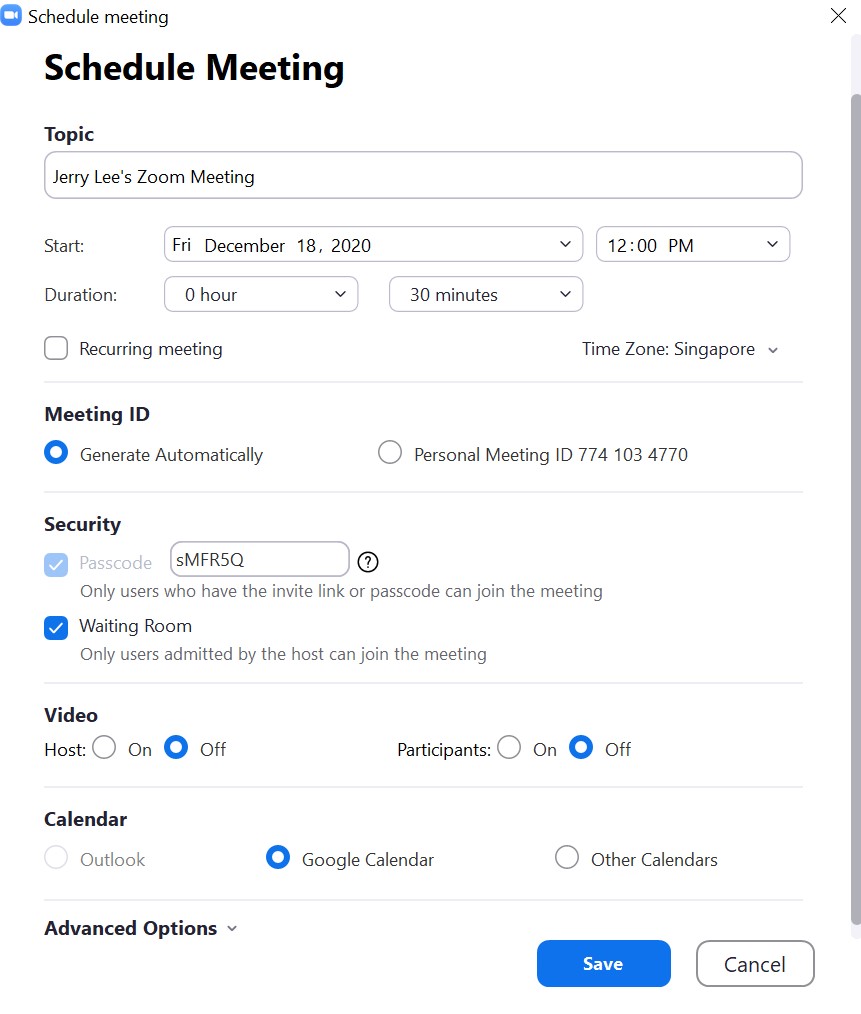
Task: Click the Zoom logo in title bar
Action: [12, 16]
